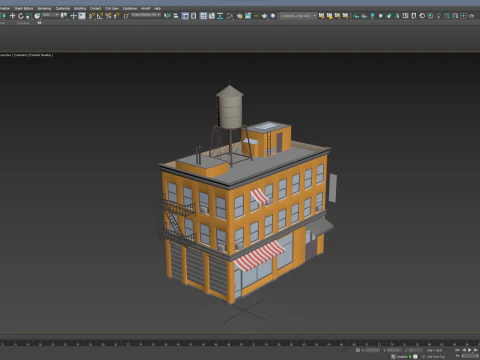Open the reference coordinate system dropdown
This screenshot has height=360, width=480.
tap(51, 15)
